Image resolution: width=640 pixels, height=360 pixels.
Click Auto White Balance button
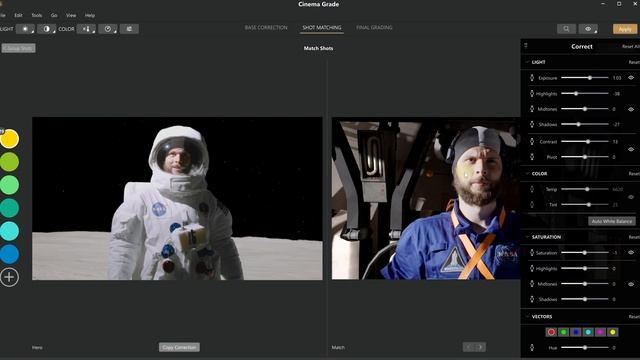612,221
